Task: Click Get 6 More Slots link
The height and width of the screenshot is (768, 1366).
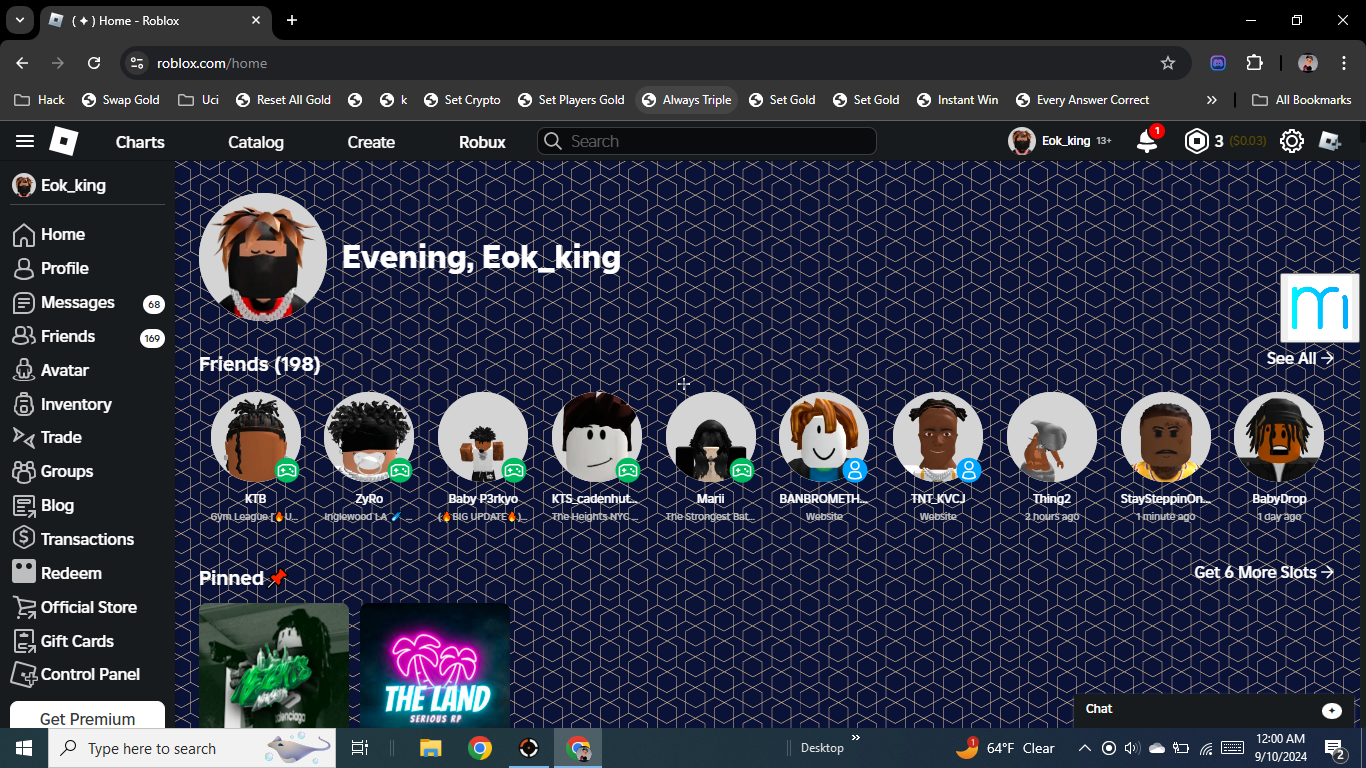Action: tap(1264, 572)
